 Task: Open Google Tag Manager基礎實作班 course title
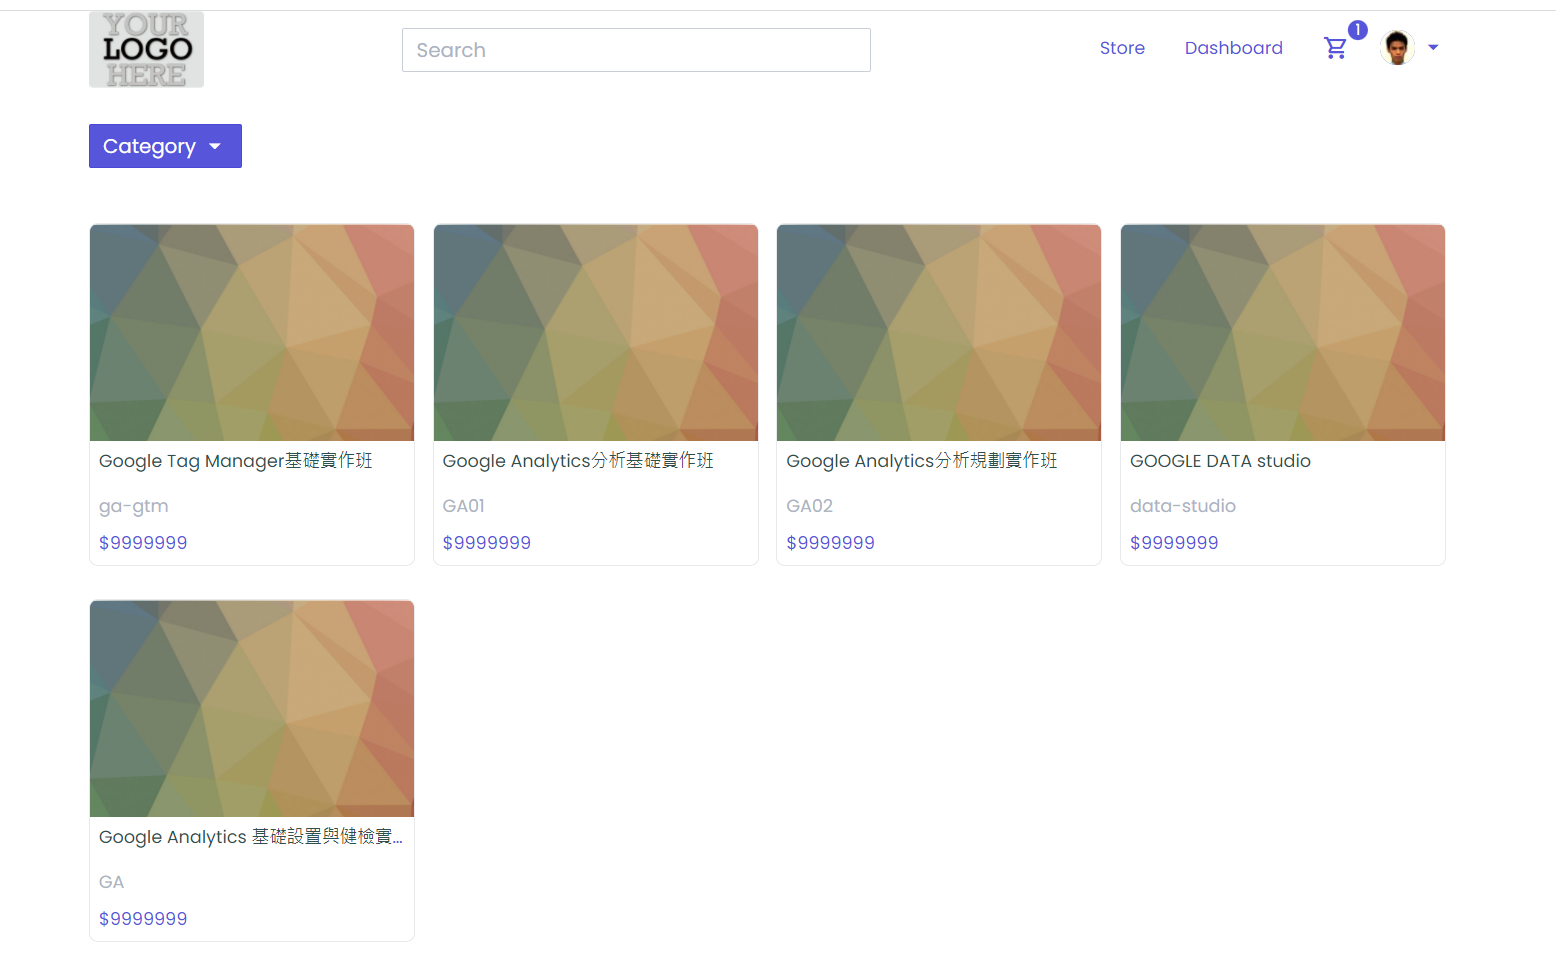click(236, 461)
